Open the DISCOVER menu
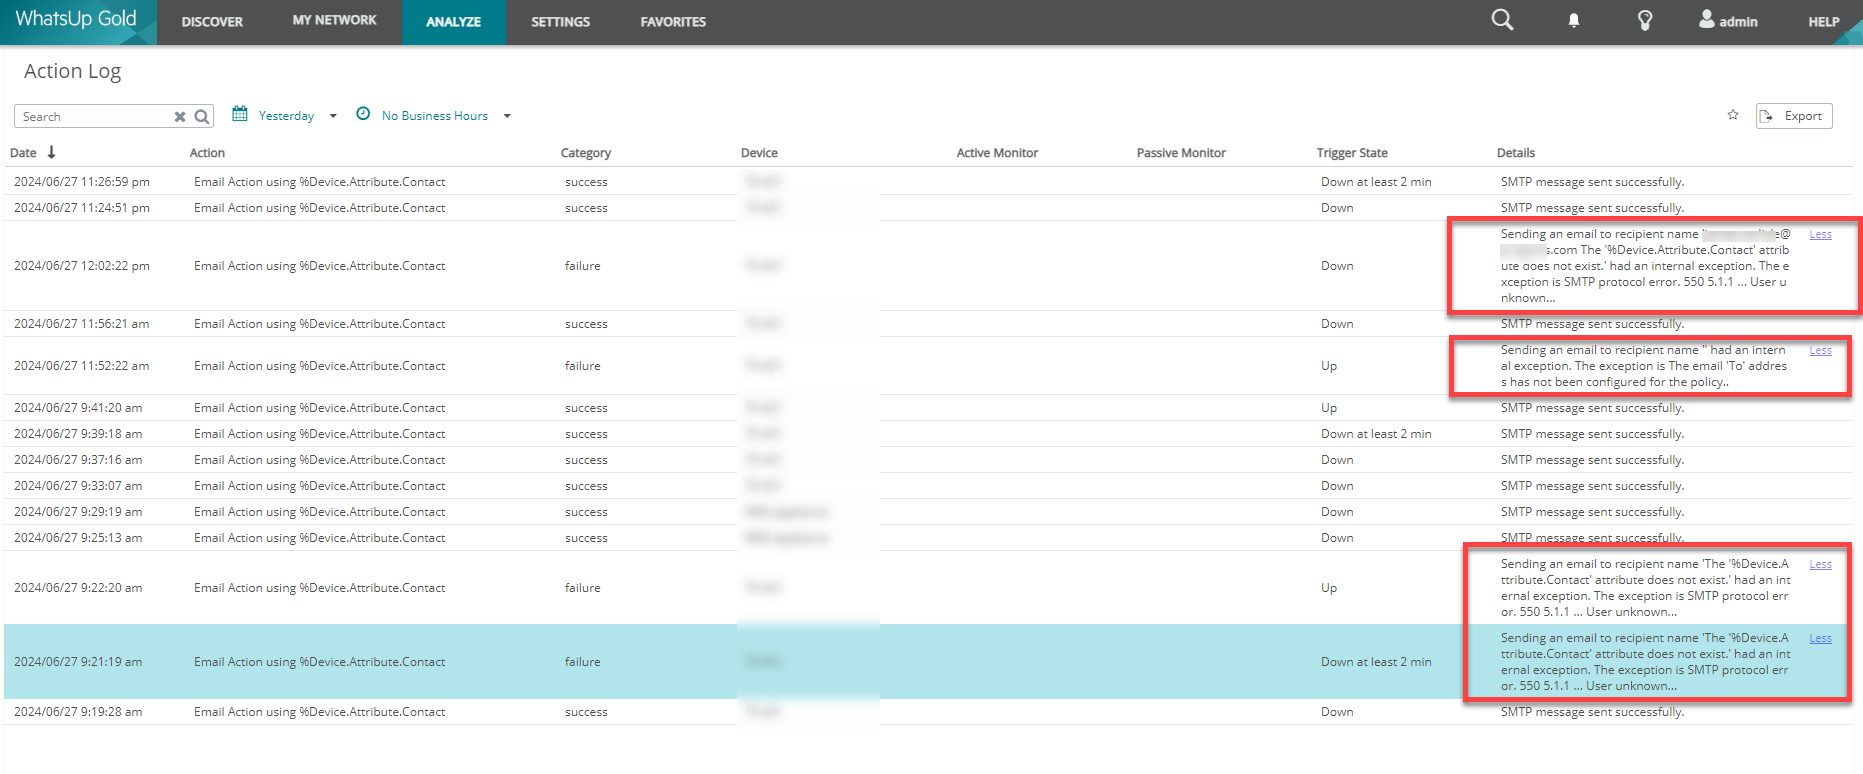Viewport: 1863px width, 774px height. pos(212,22)
